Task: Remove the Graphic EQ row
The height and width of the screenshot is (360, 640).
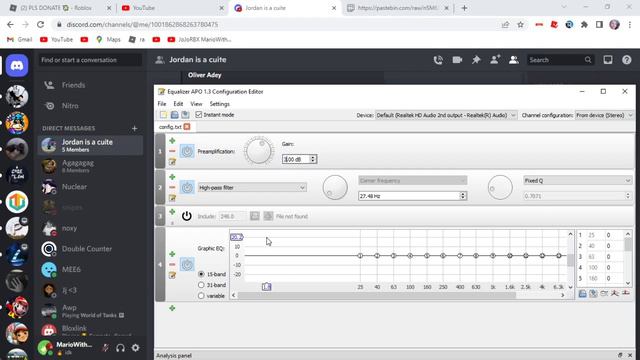Action: click(x=172, y=264)
